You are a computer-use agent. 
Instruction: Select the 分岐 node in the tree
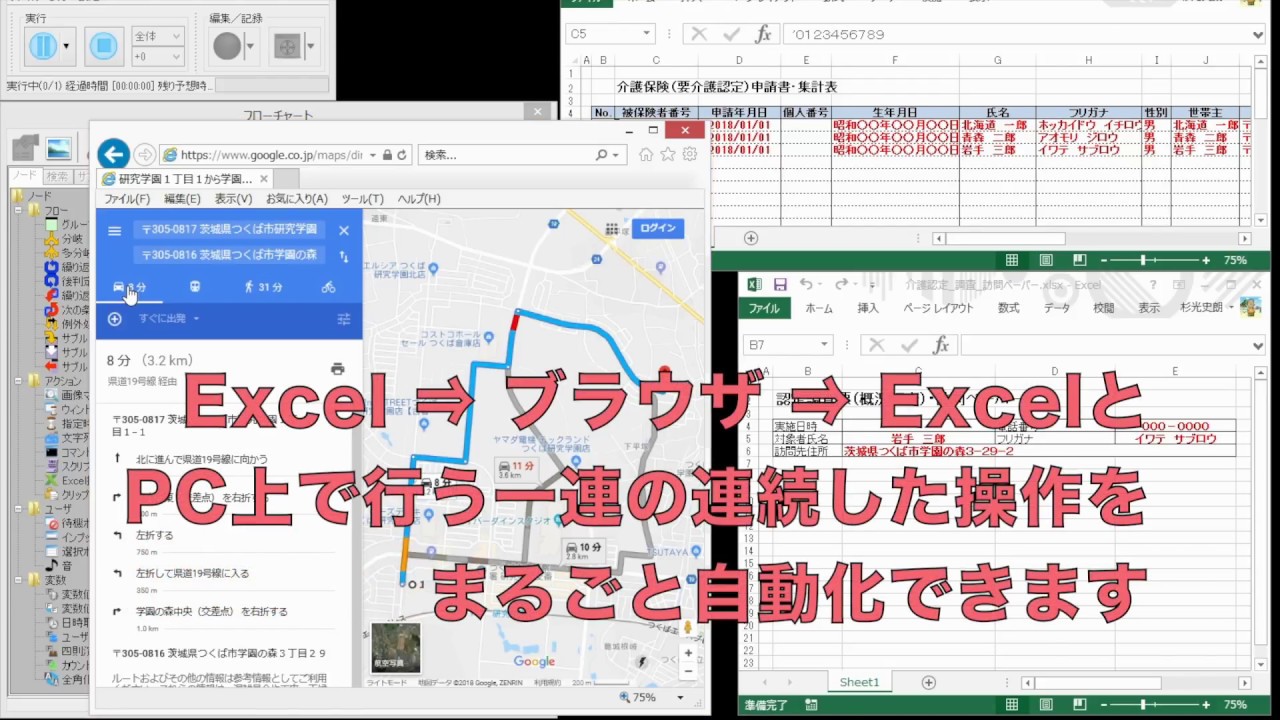[x=72, y=239]
